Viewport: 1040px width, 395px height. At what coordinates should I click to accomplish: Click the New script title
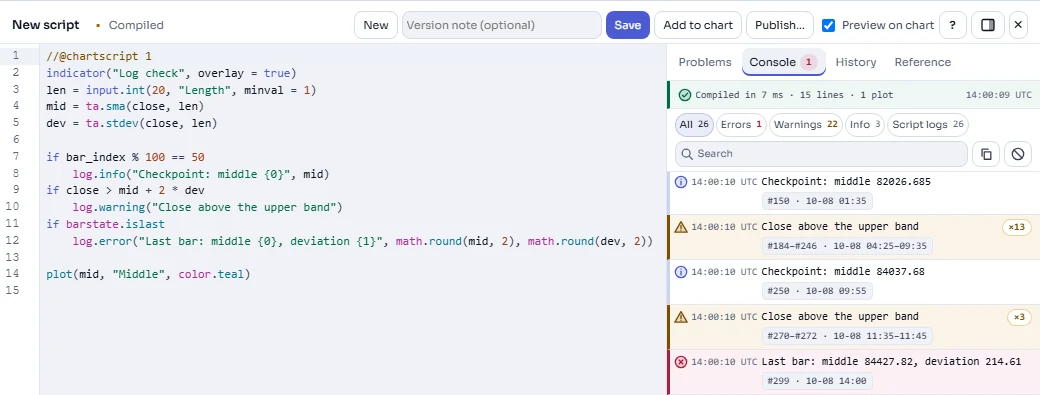coord(46,25)
